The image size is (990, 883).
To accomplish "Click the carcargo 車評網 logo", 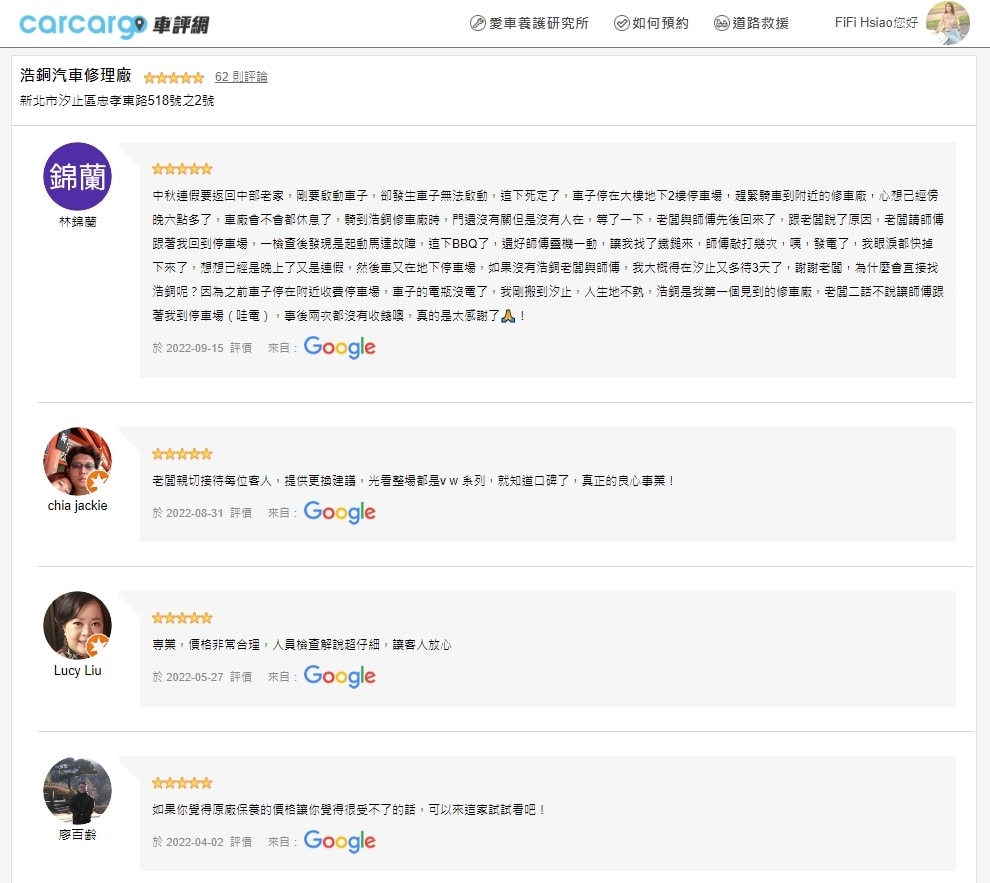I will click(x=114, y=24).
